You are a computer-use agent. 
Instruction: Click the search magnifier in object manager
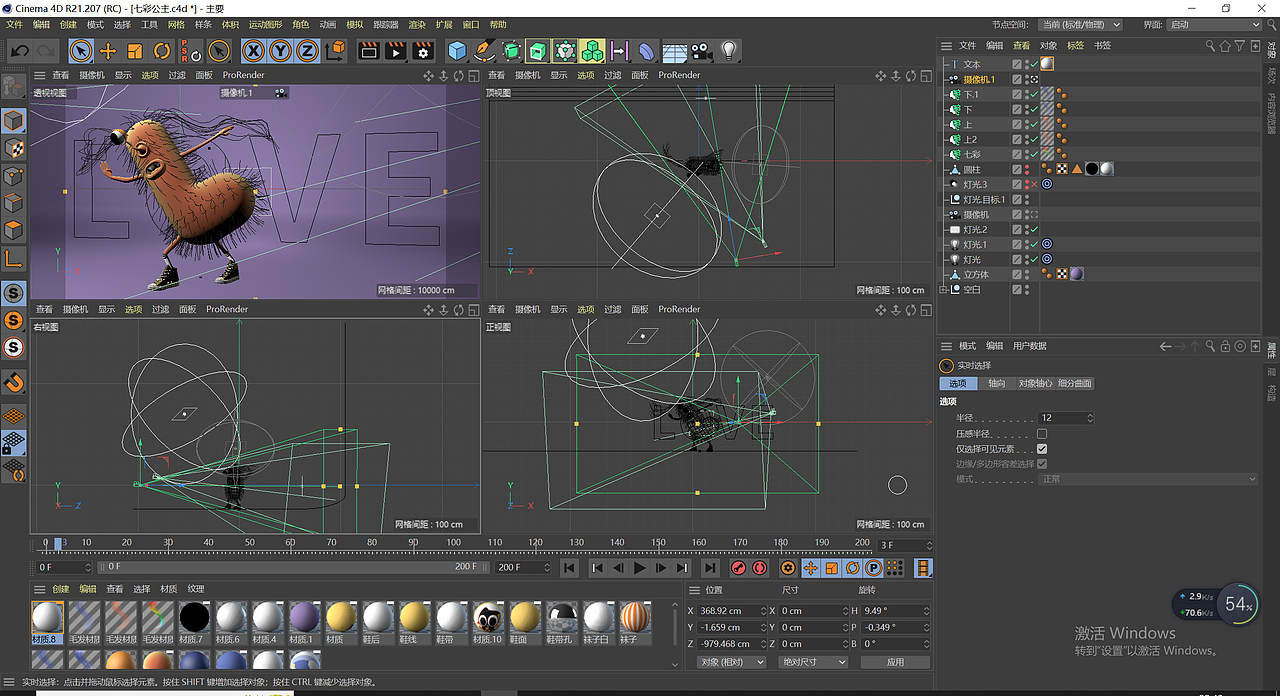(x=1210, y=45)
